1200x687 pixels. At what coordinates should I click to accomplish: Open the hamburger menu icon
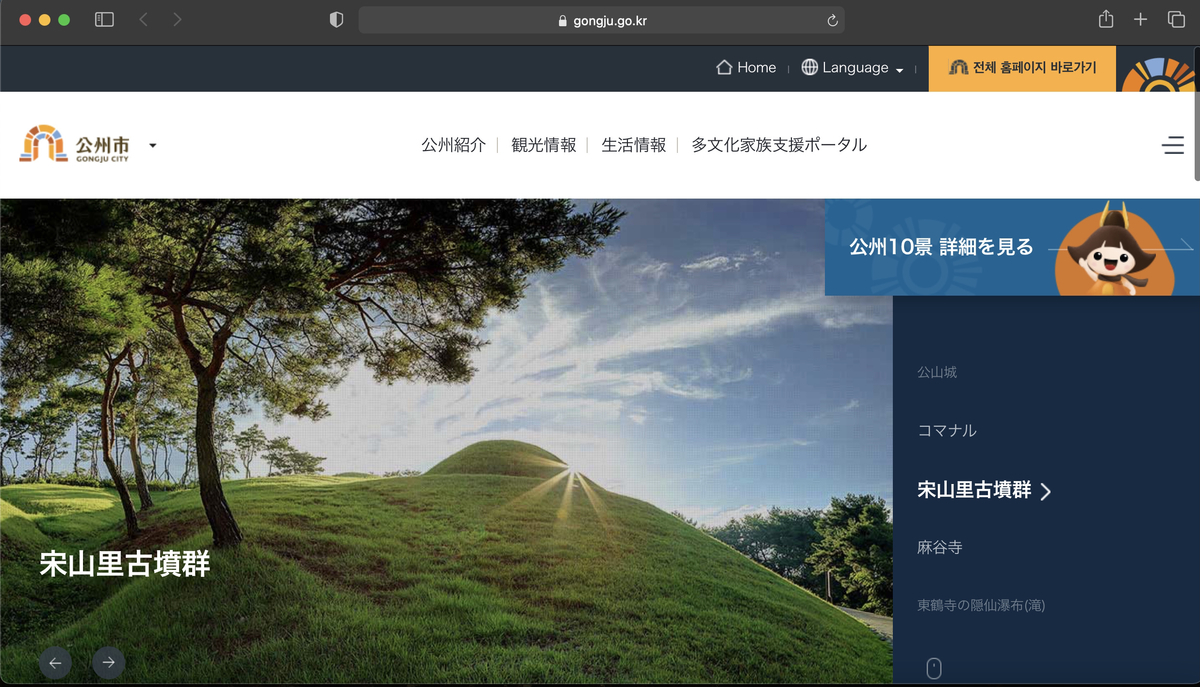(x=1173, y=146)
